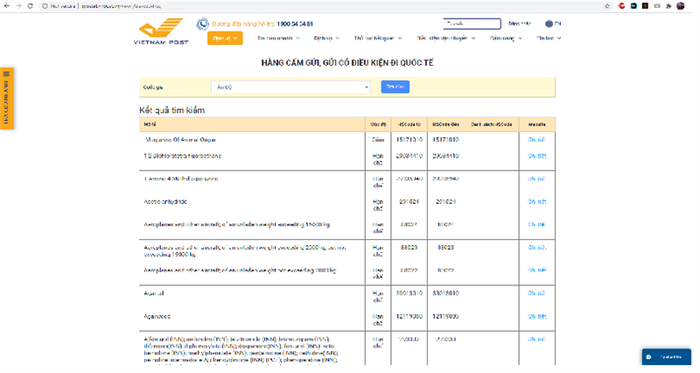Image resolution: width=700 pixels, height=373 pixels.
Task: Click the globe language icon
Action: tap(549, 24)
